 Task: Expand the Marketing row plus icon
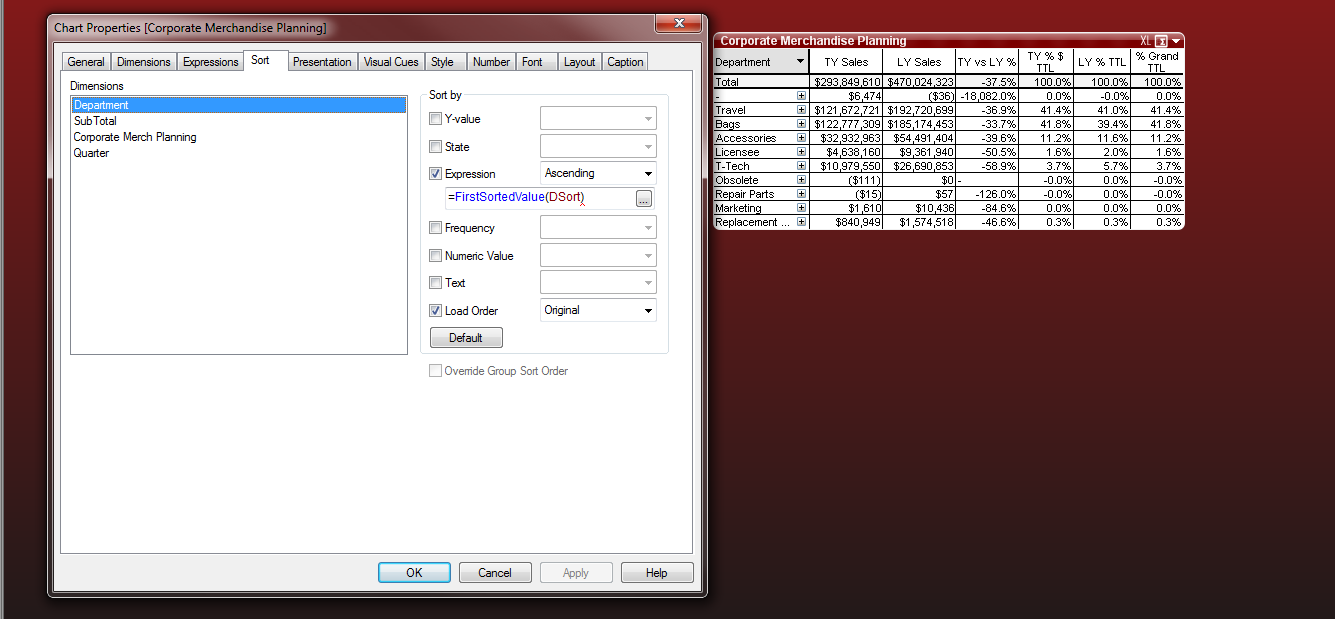[x=801, y=208]
